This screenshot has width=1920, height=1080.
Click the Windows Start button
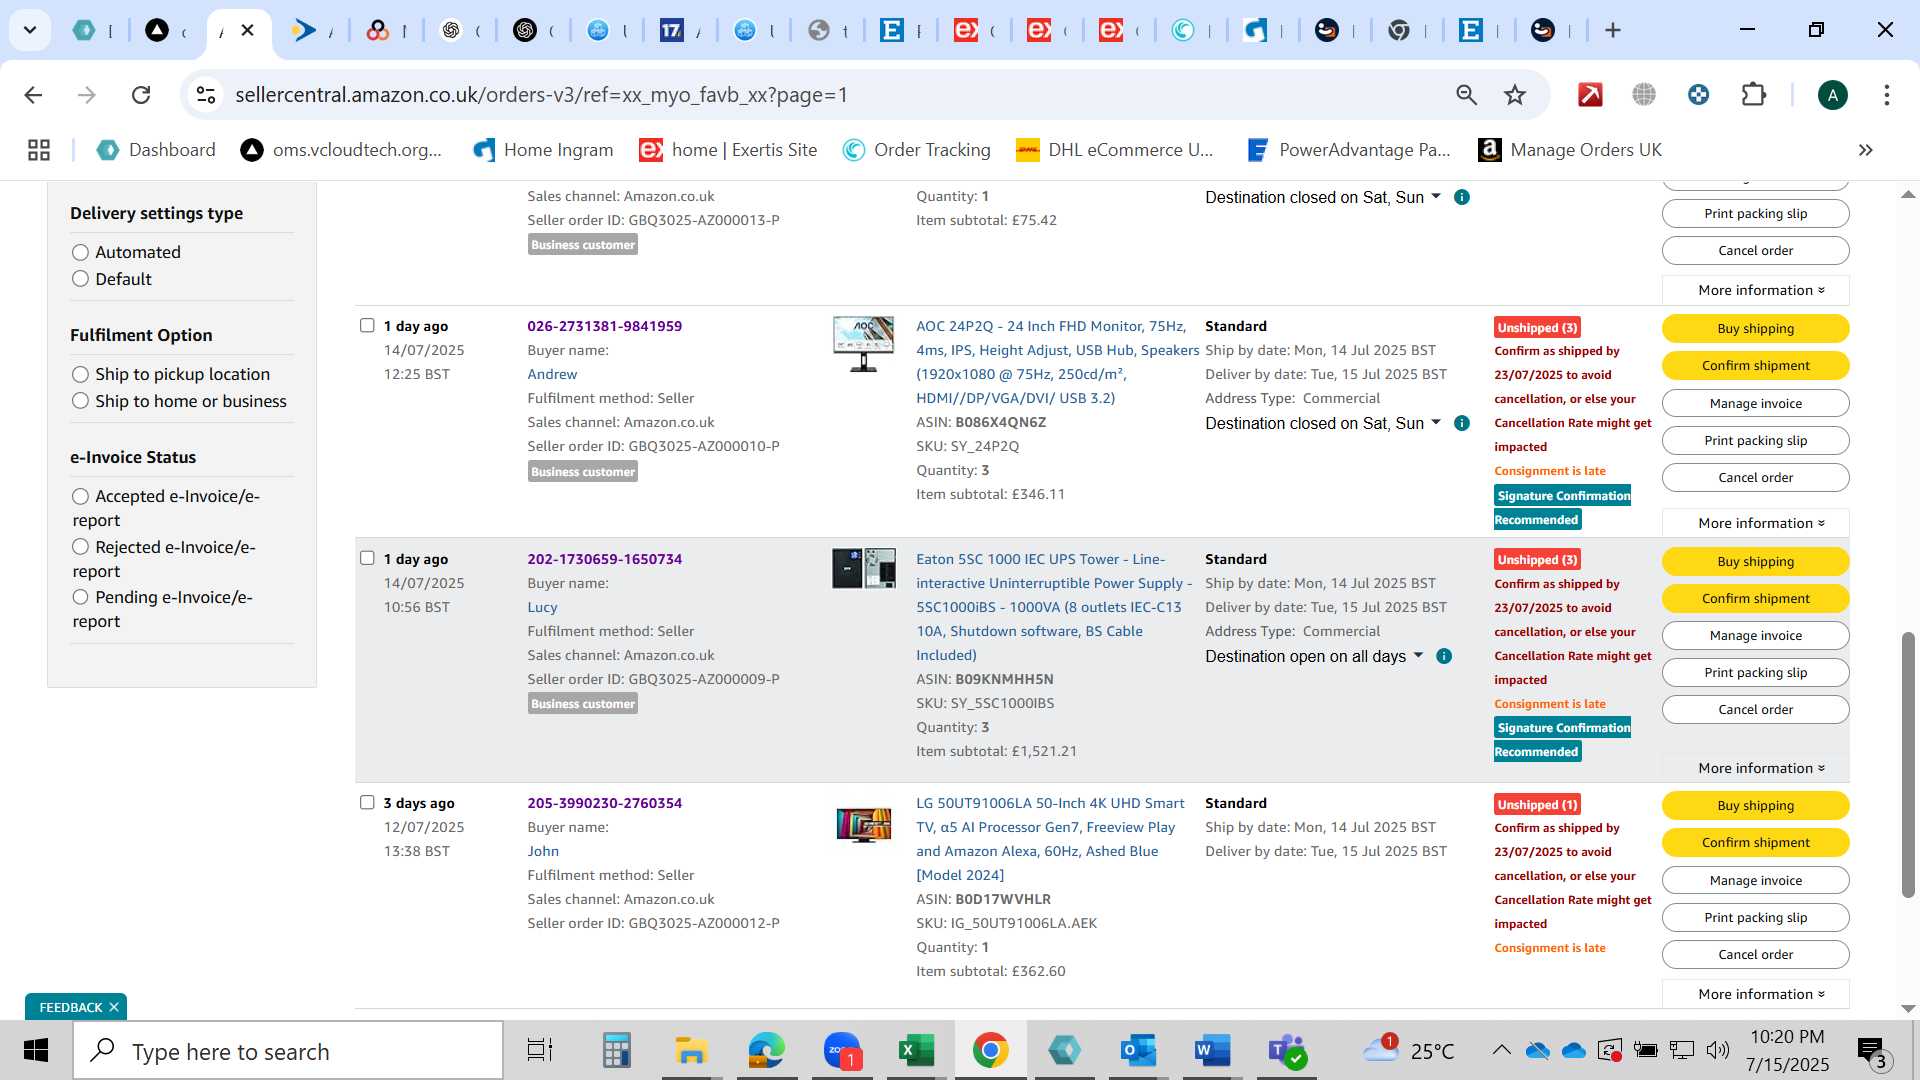[36, 1051]
